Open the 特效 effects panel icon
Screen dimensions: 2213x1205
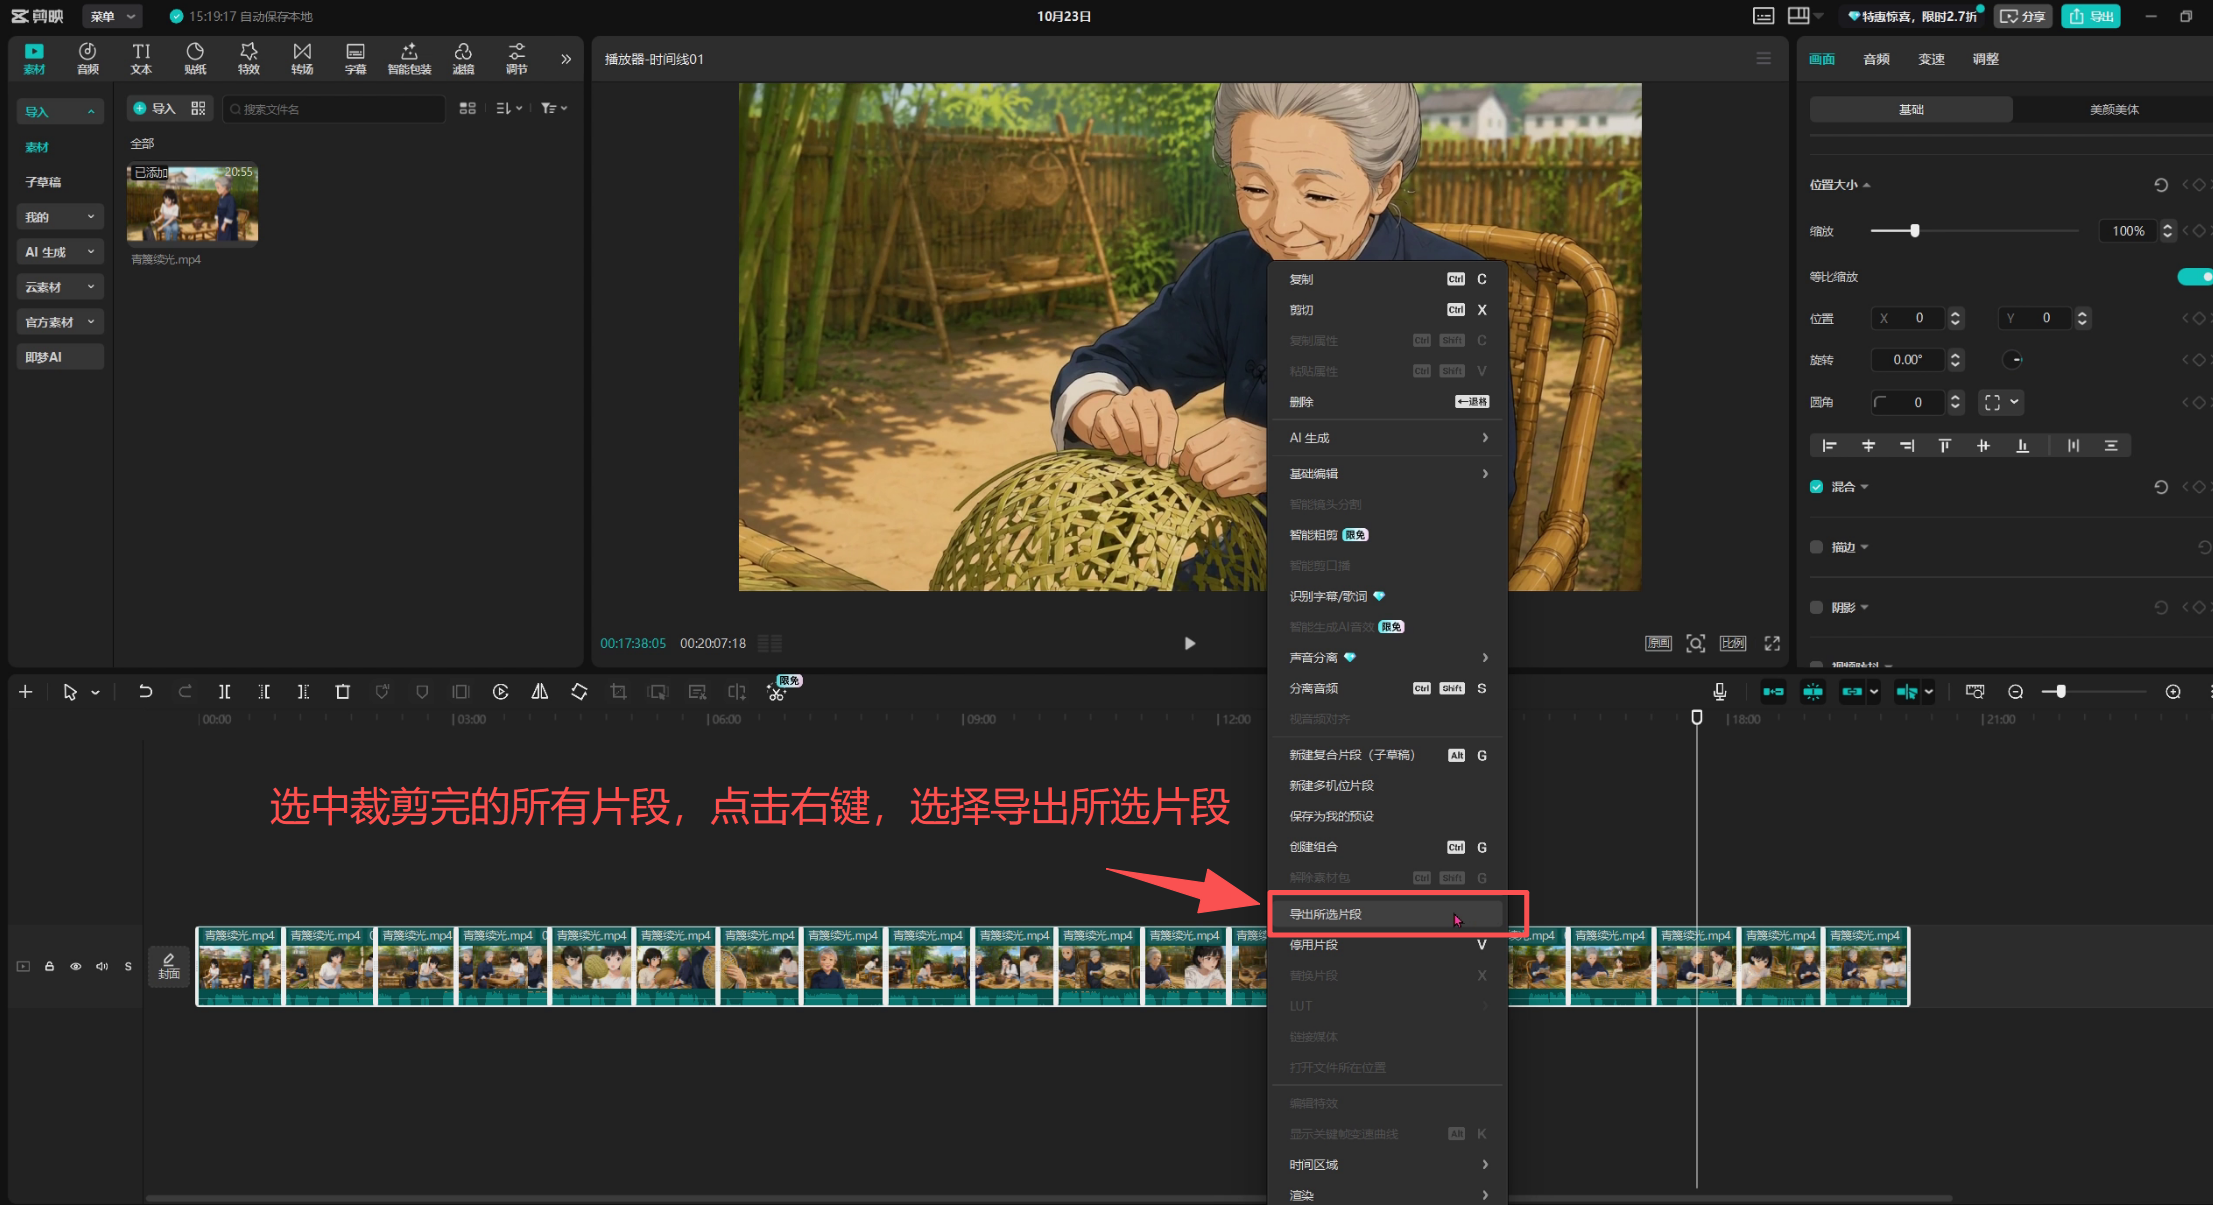coord(249,58)
